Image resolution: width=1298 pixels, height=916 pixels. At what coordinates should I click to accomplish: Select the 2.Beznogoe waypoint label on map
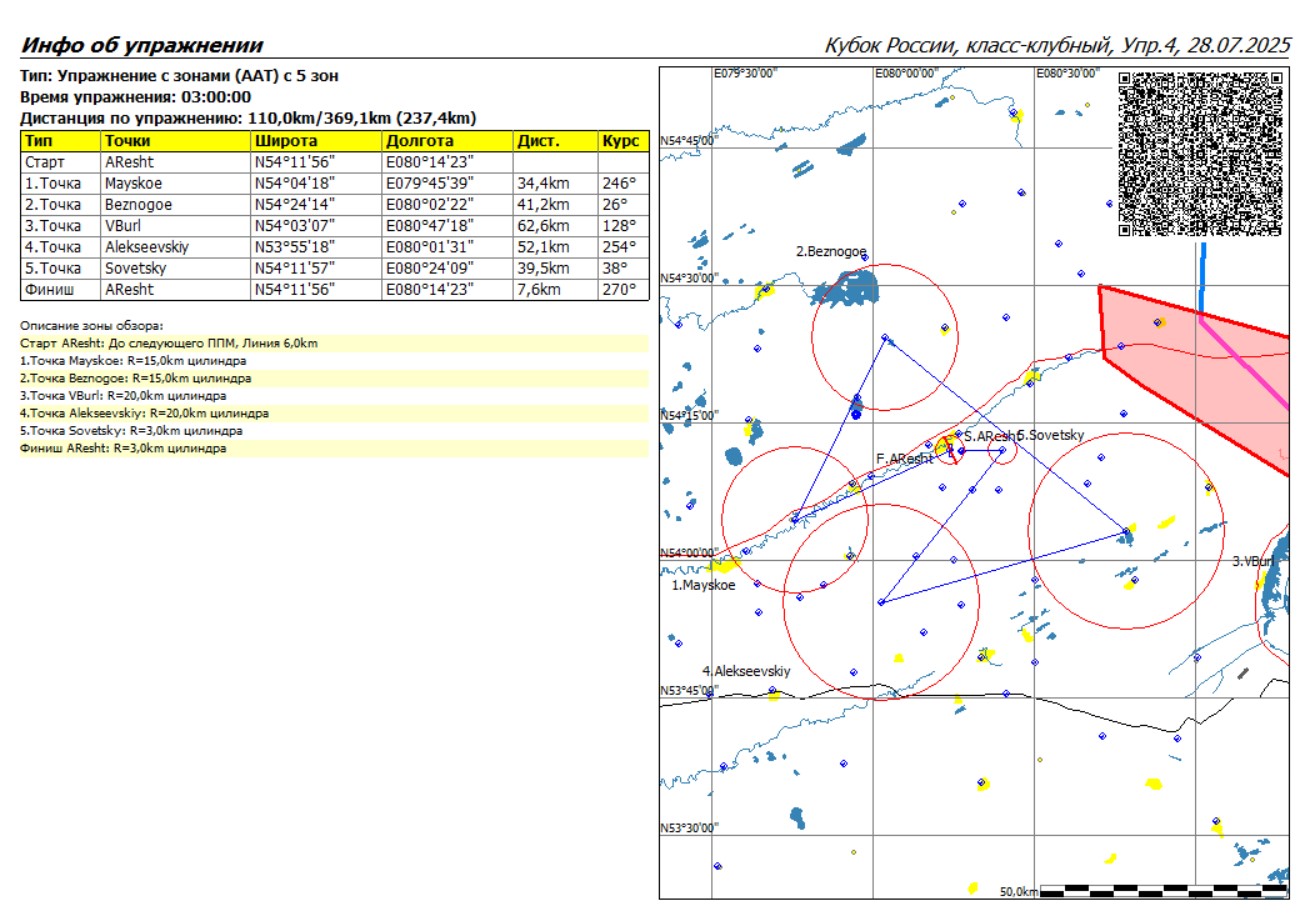[x=831, y=252]
